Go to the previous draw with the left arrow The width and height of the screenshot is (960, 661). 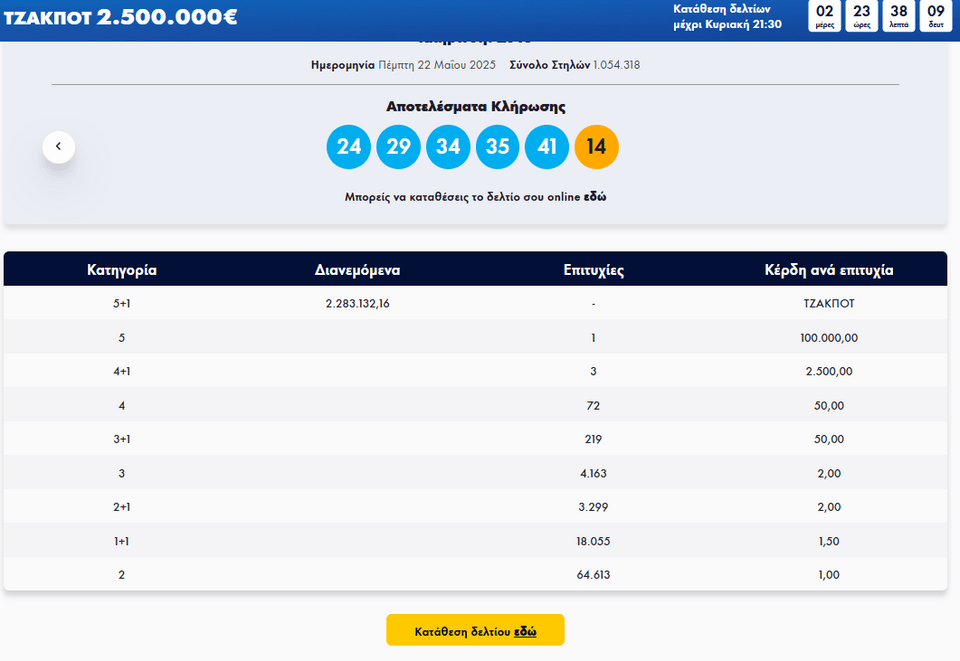point(59,147)
